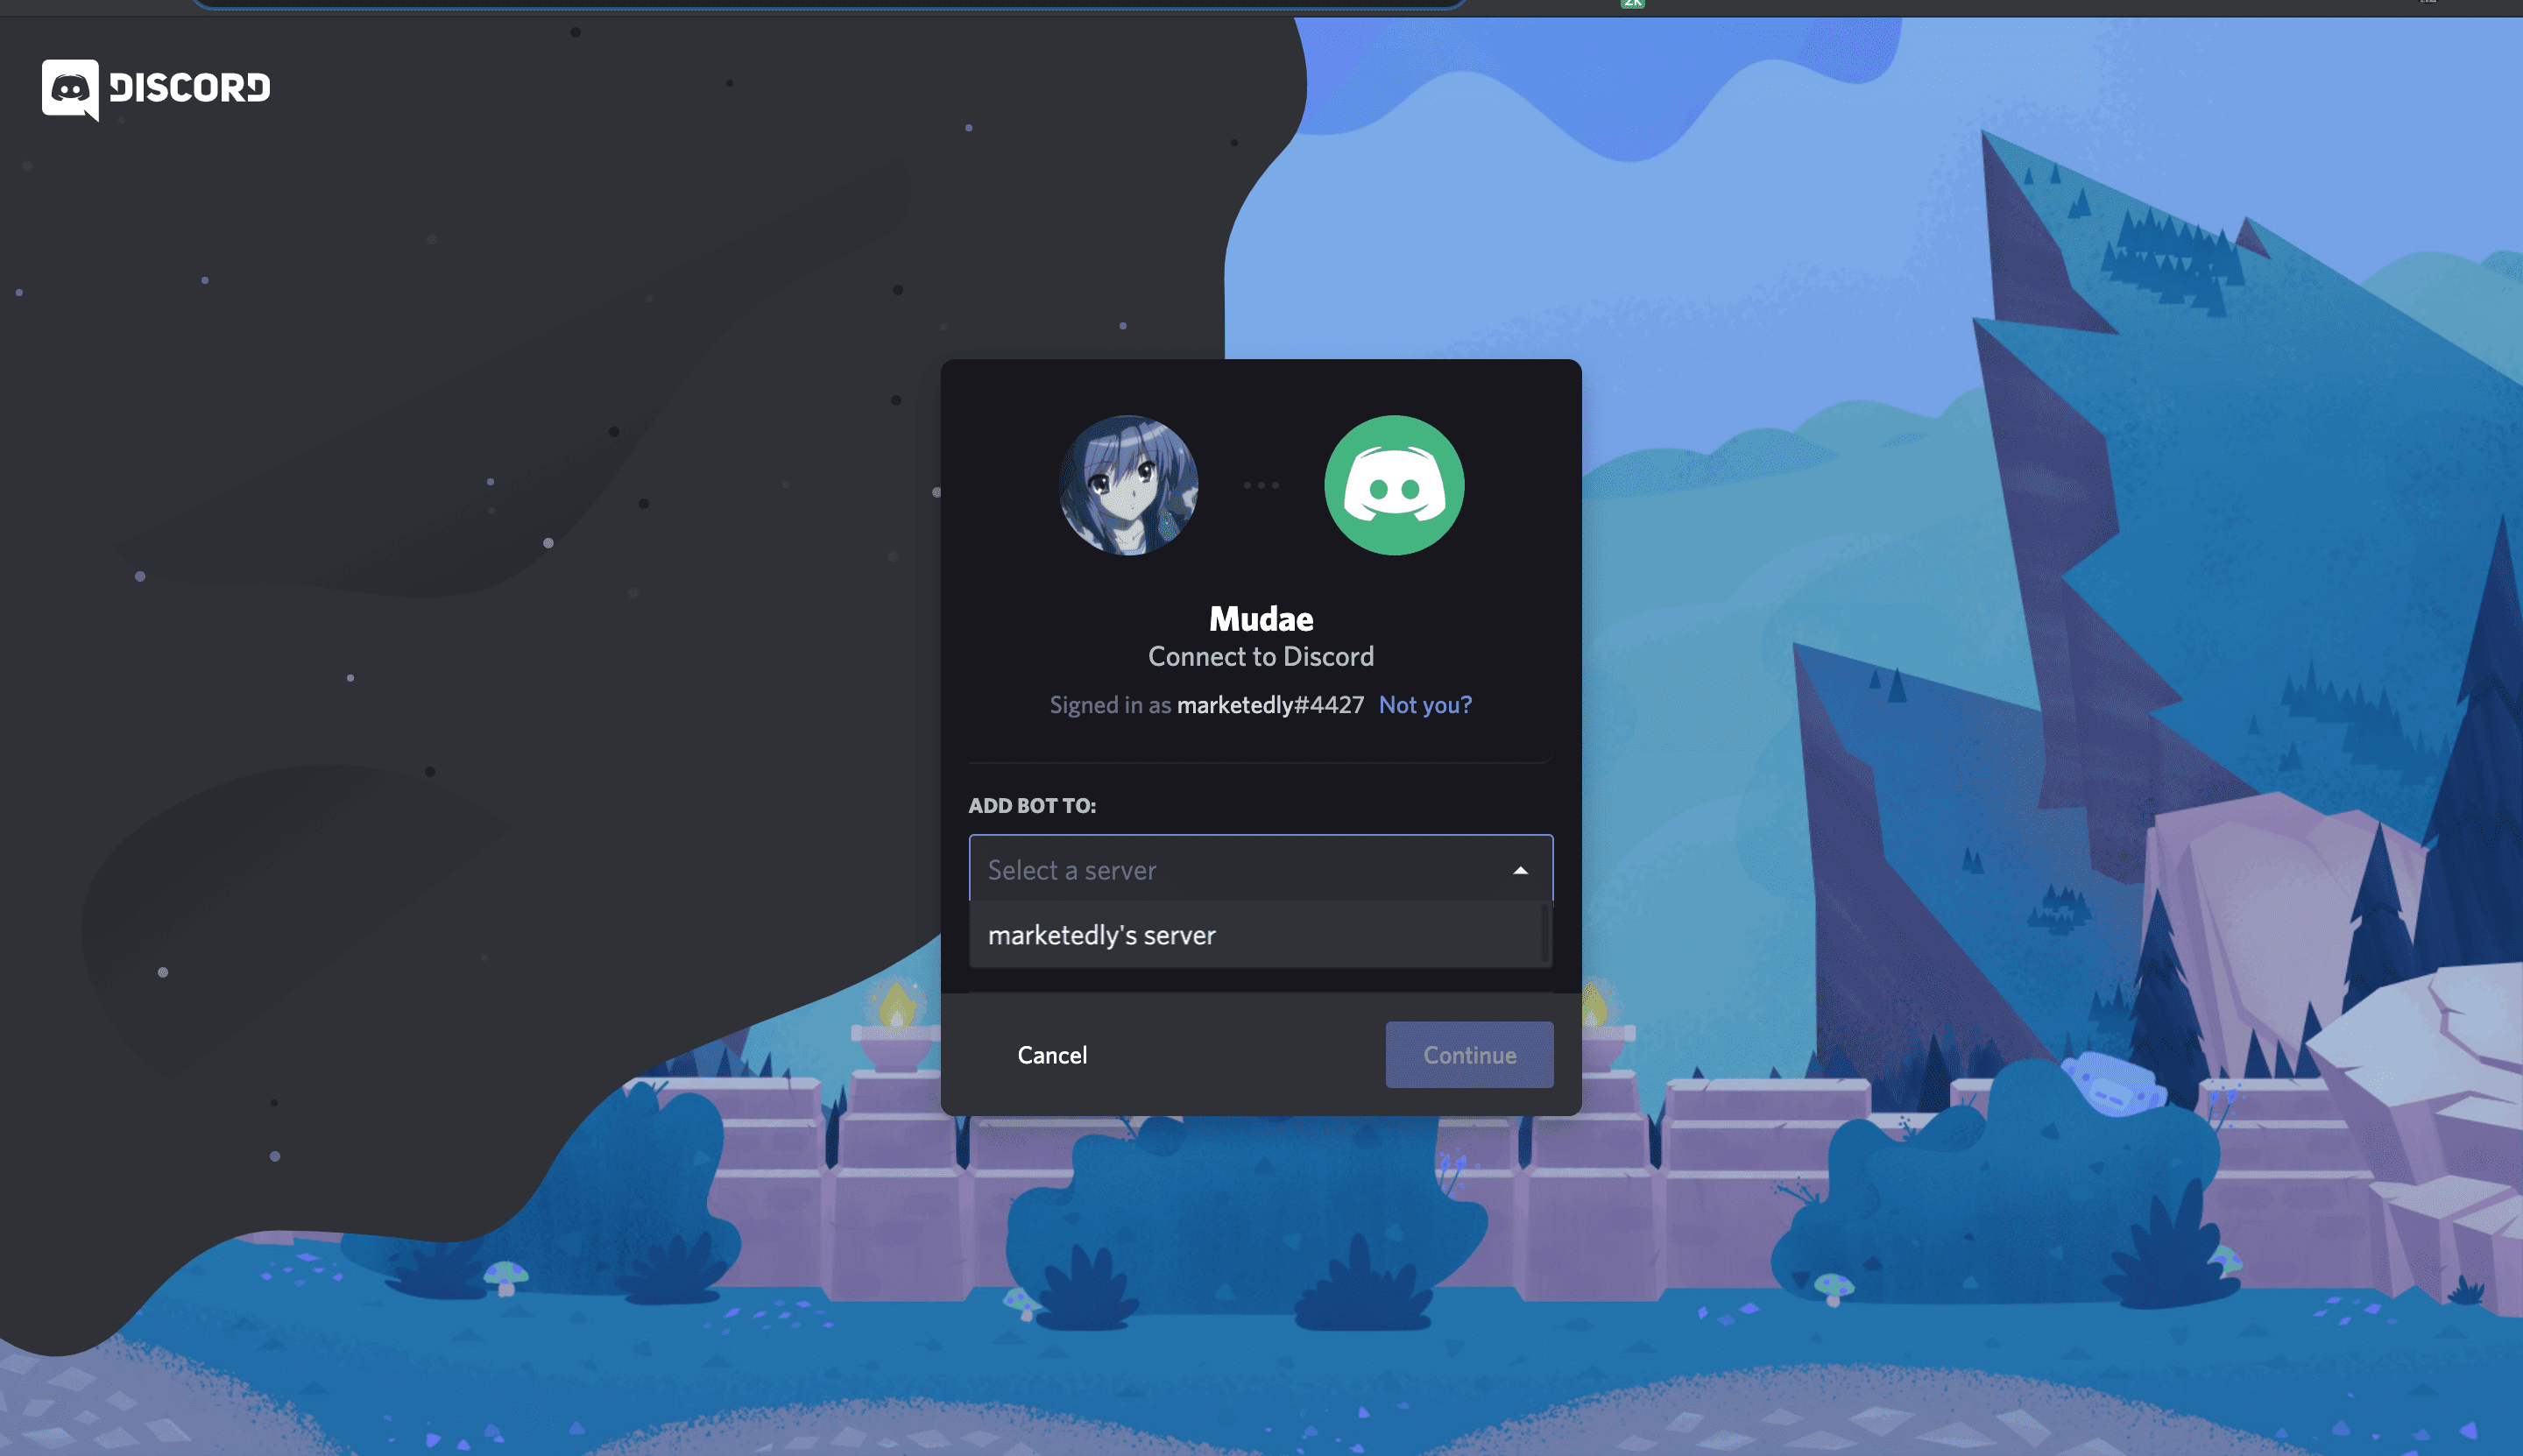Click the Continue button to proceed
2523x1456 pixels.
click(x=1469, y=1054)
